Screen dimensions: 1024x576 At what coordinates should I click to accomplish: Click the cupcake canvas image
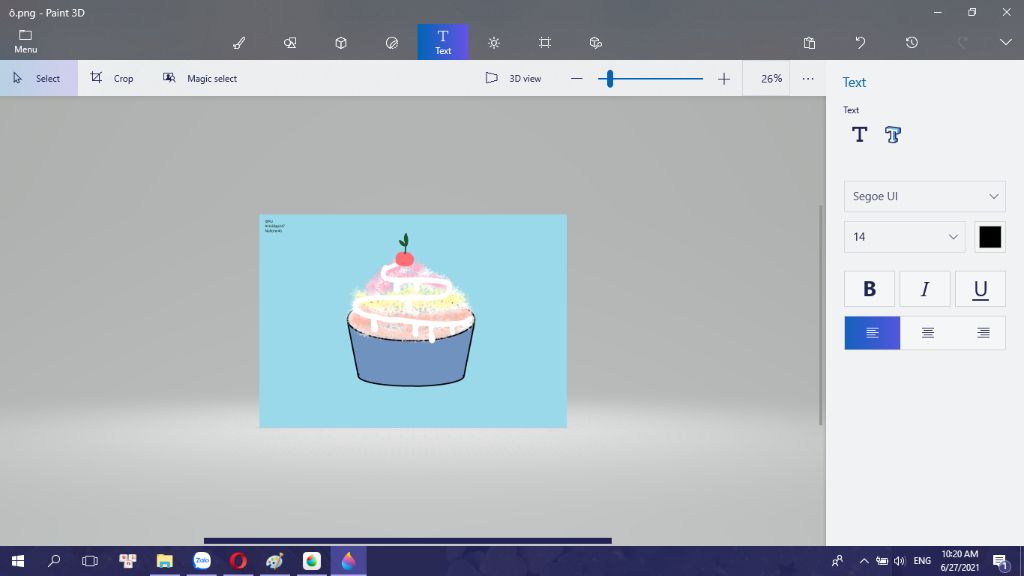(x=413, y=321)
